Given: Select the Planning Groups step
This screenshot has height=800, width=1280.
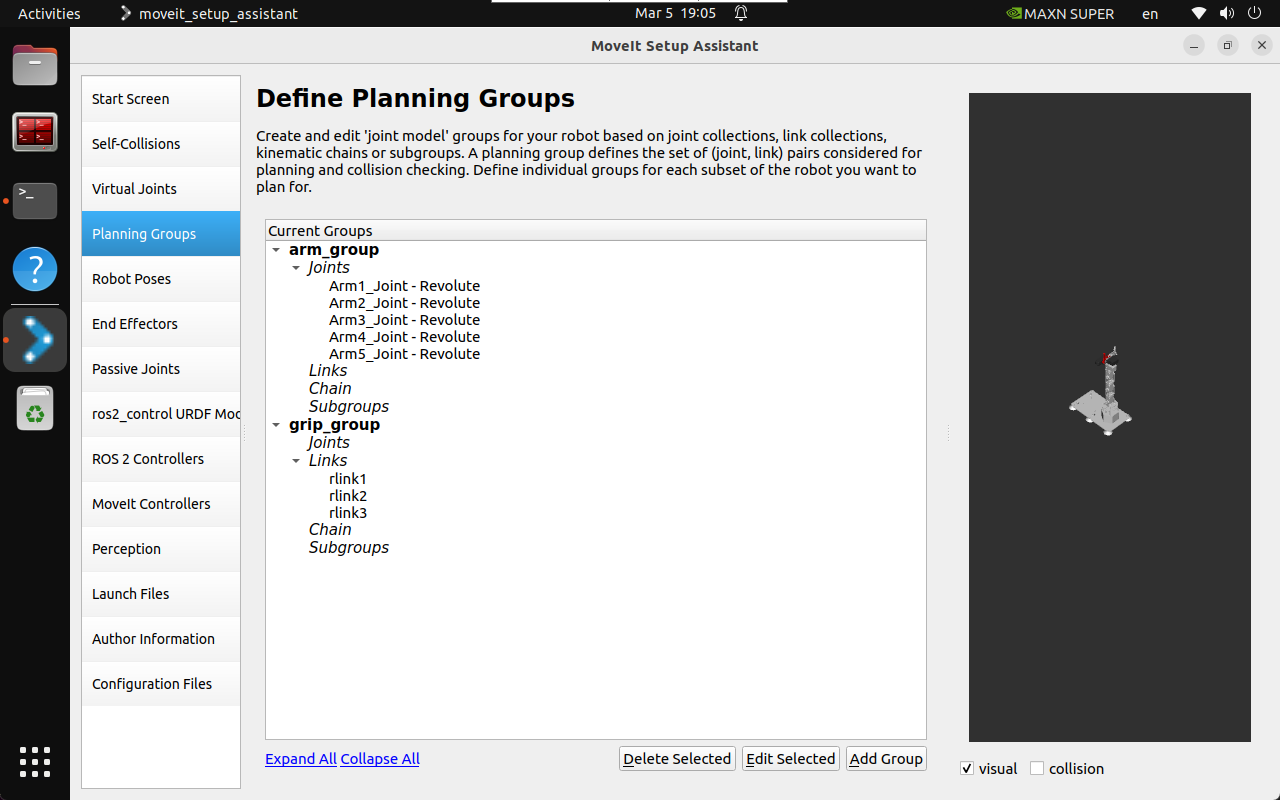Looking at the screenshot, I should (161, 234).
